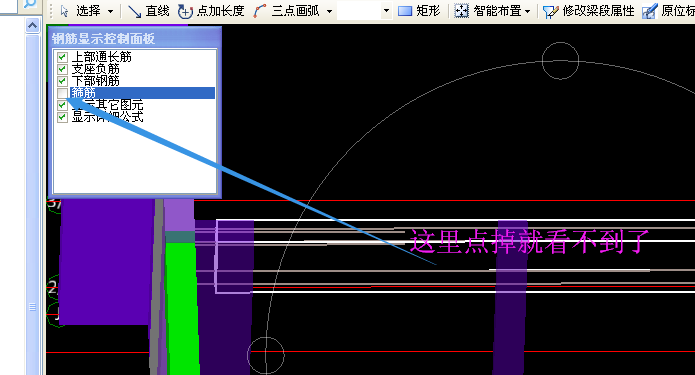
Task: Click the 修改梁段属性 icon
Action: [551, 12]
